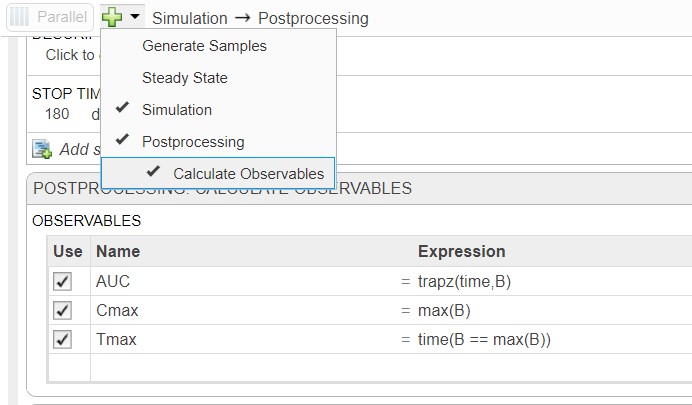This screenshot has height=405, width=692.
Task: Click the Parallel button icon
Action: point(19,17)
